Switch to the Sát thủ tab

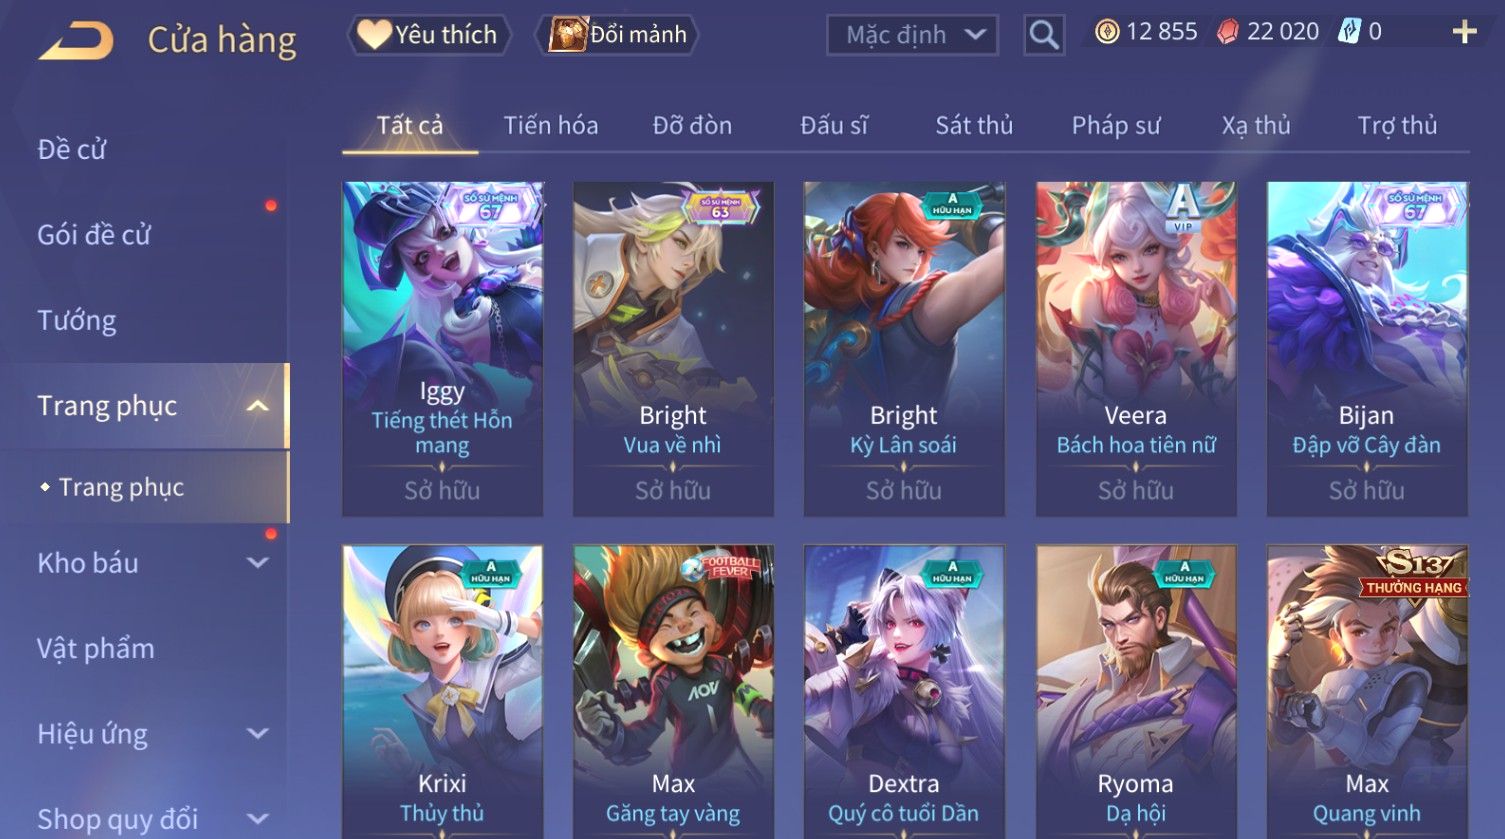(x=974, y=126)
